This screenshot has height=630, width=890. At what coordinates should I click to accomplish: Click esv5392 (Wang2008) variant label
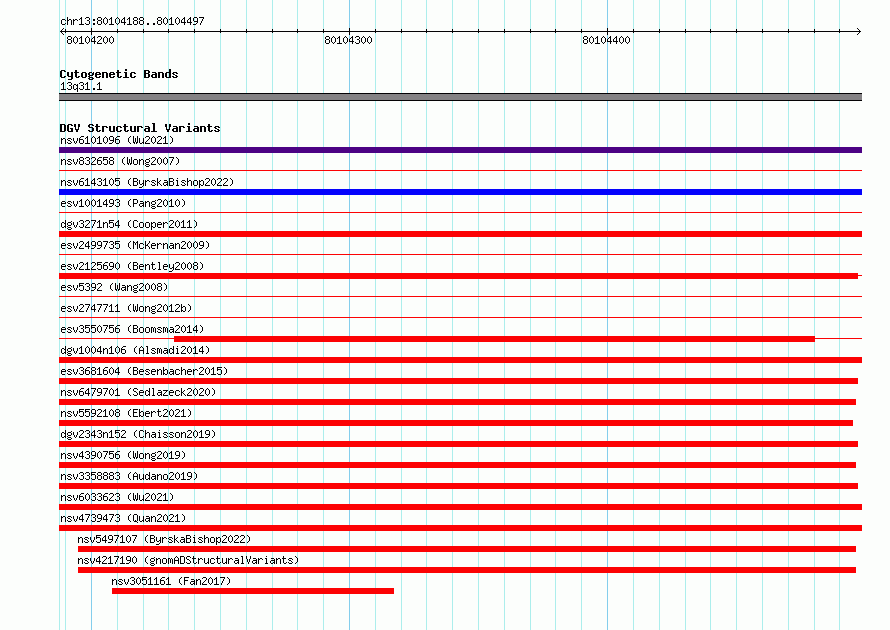(x=114, y=287)
